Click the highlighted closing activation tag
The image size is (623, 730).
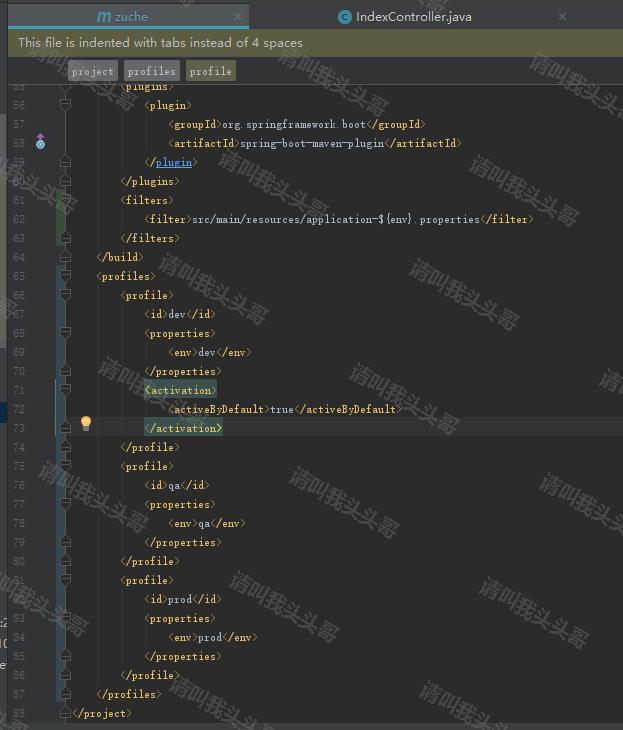click(183, 428)
